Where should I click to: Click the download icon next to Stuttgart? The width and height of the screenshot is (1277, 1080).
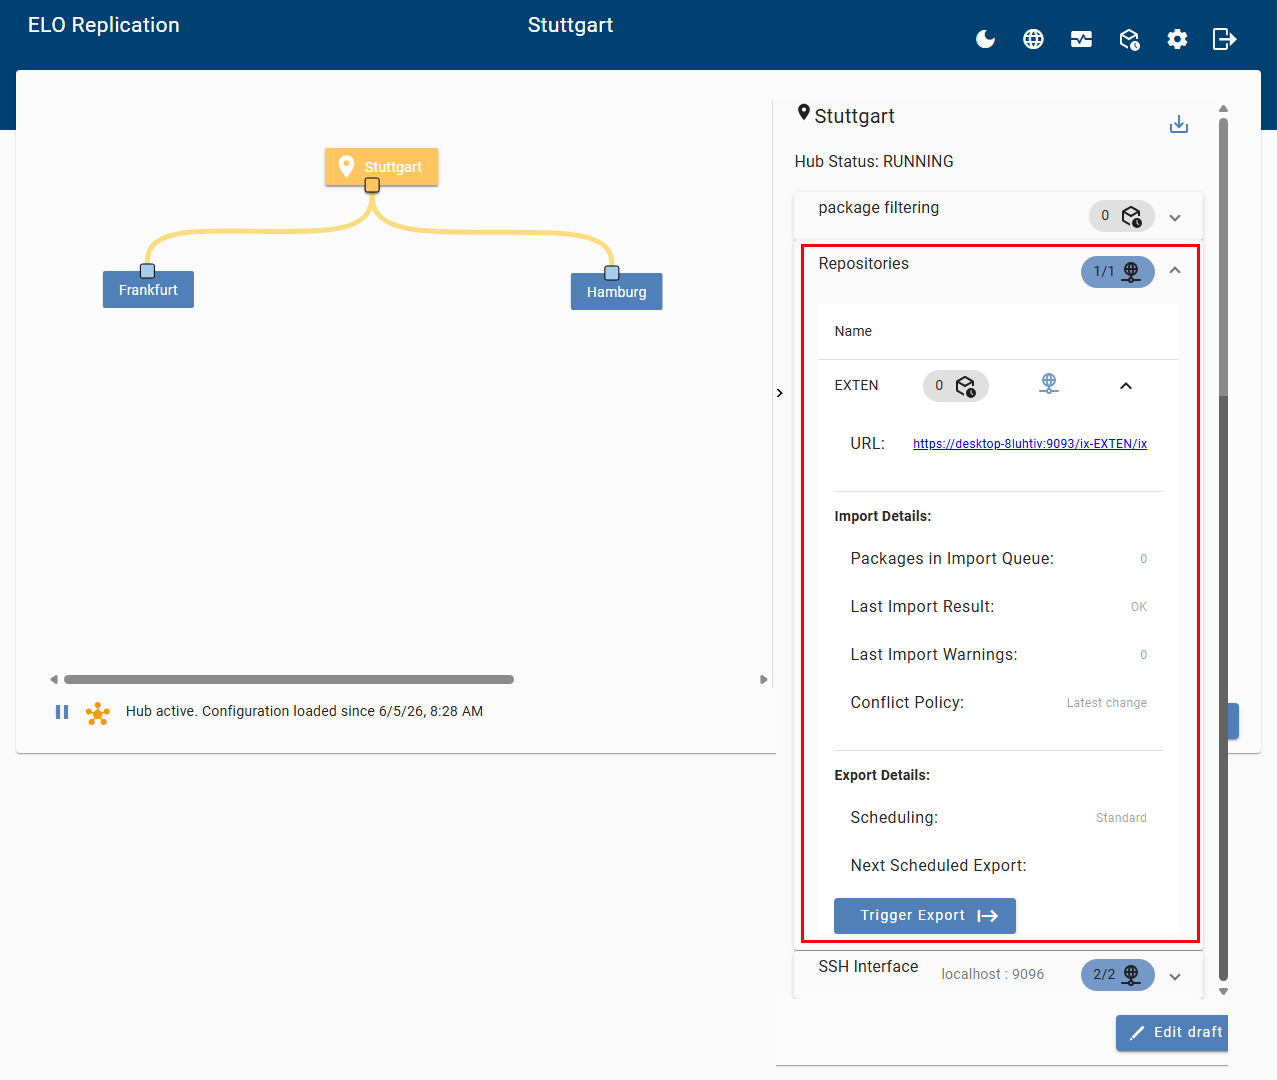(x=1179, y=124)
